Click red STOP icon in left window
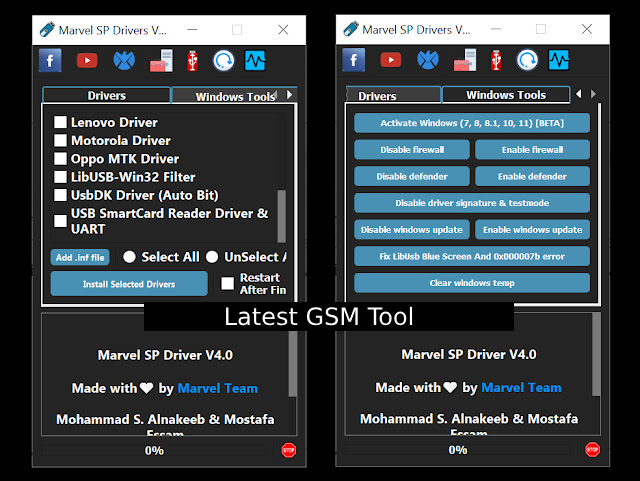The height and width of the screenshot is (481, 640). [x=289, y=450]
